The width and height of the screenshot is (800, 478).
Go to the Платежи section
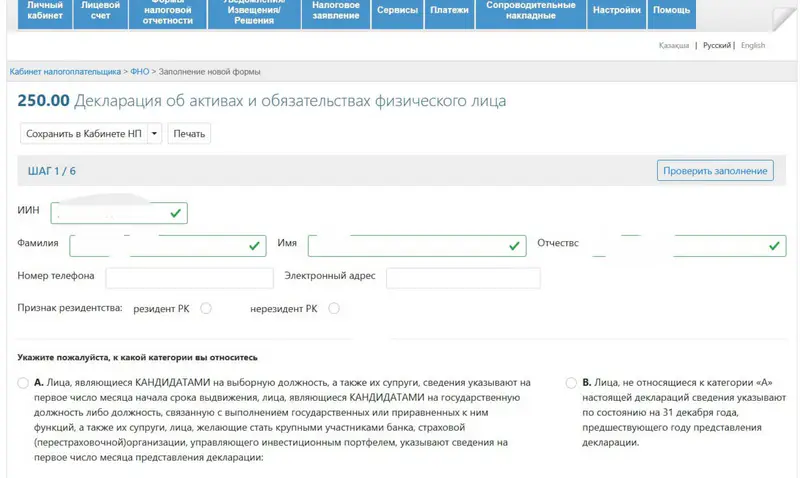449,10
